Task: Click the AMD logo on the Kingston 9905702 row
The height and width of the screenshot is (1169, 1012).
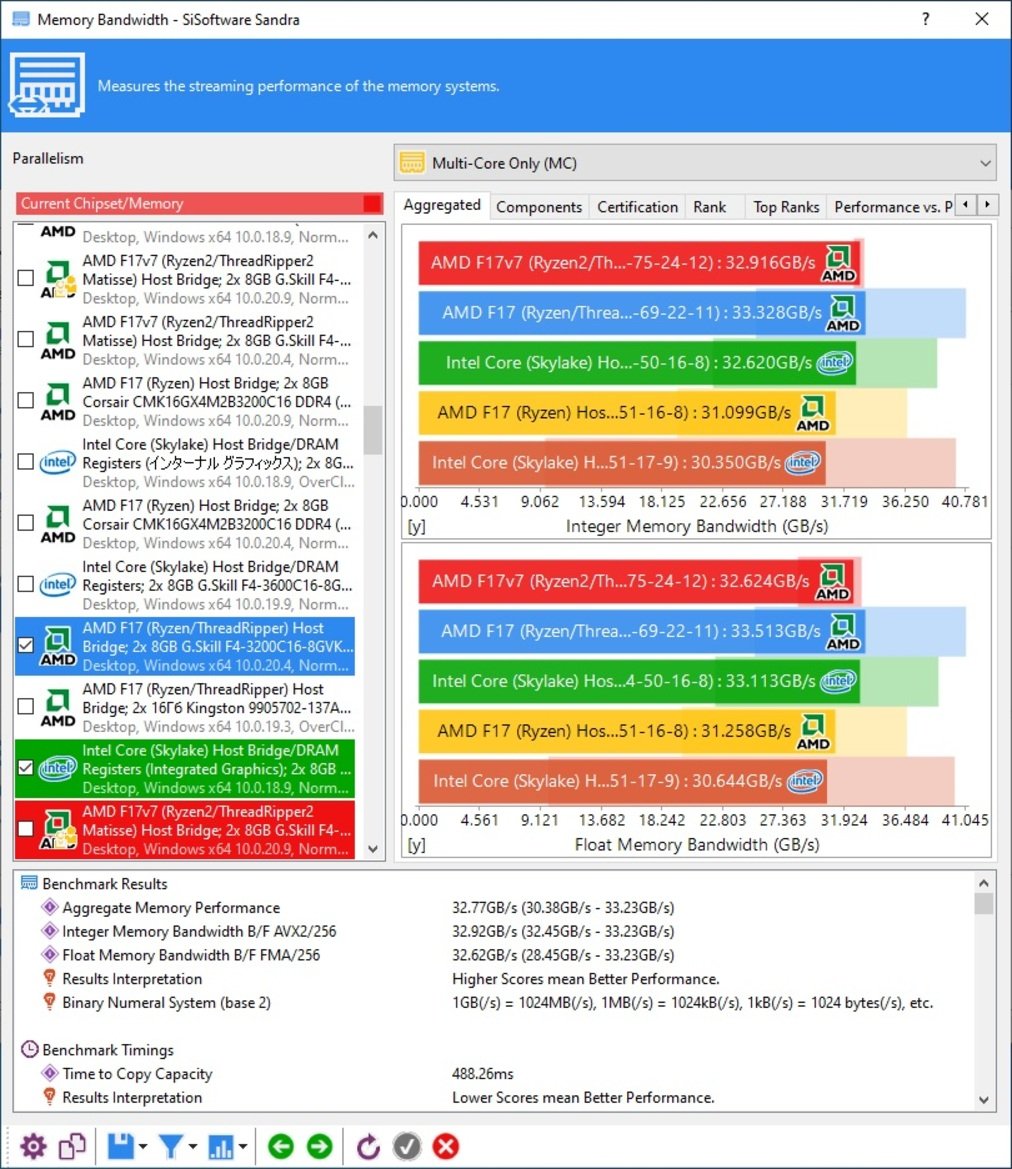Action: pyautogui.click(x=57, y=707)
